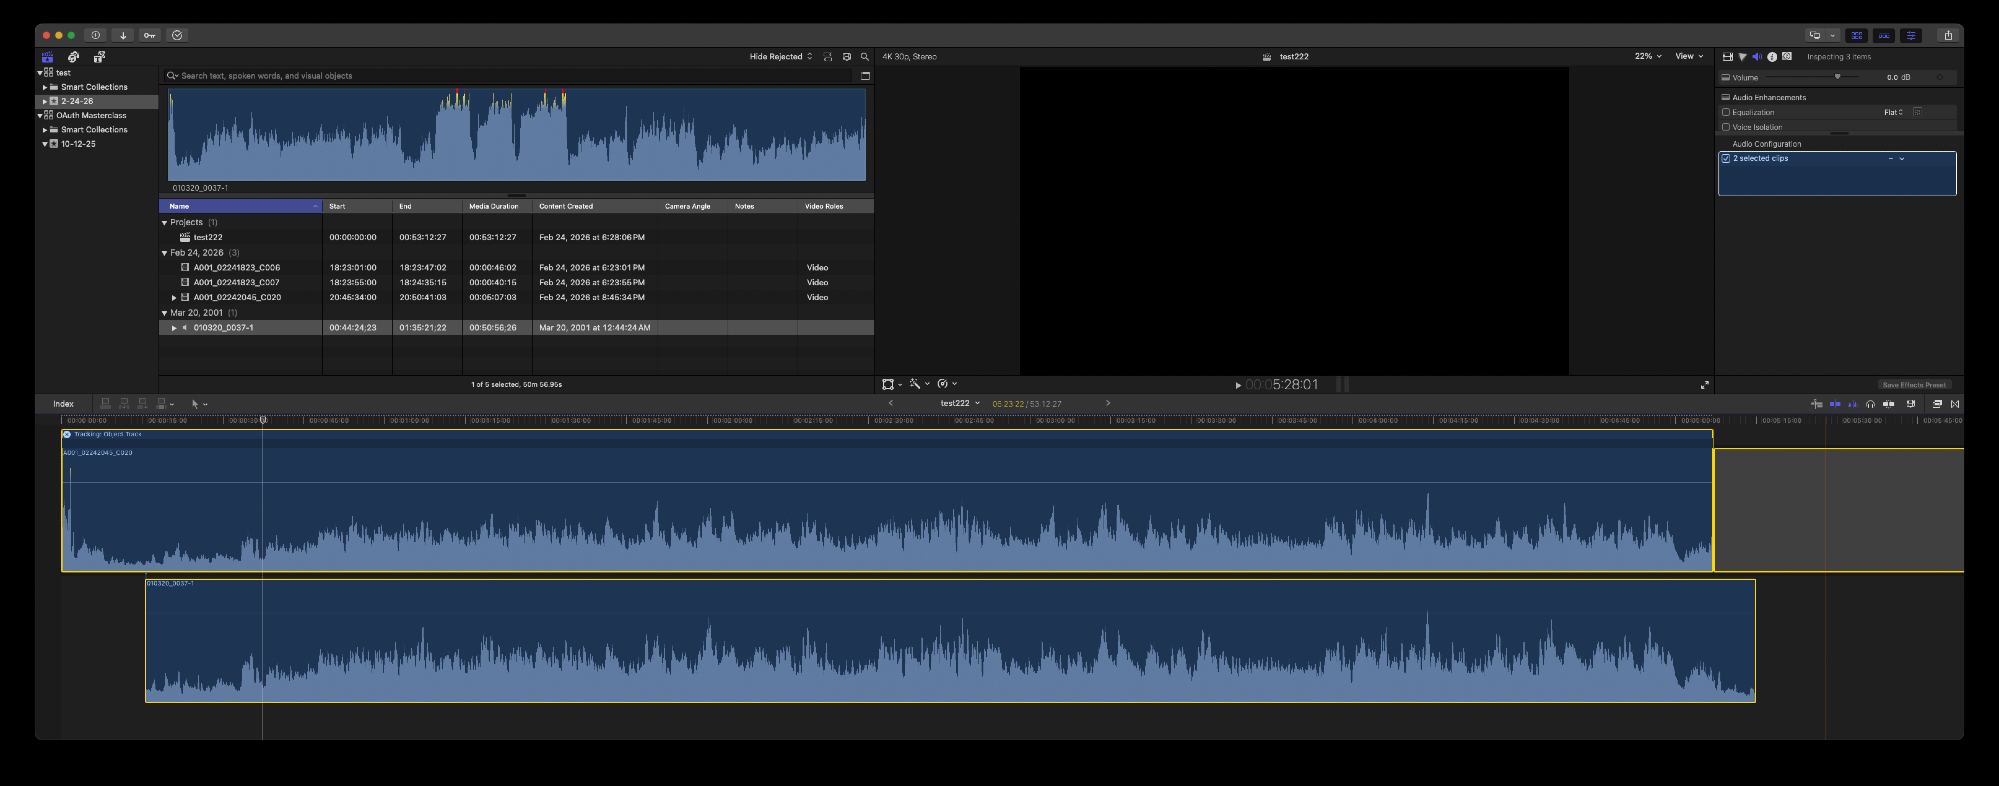Expand the 2-24-26 event in sidebar

tap(44, 101)
